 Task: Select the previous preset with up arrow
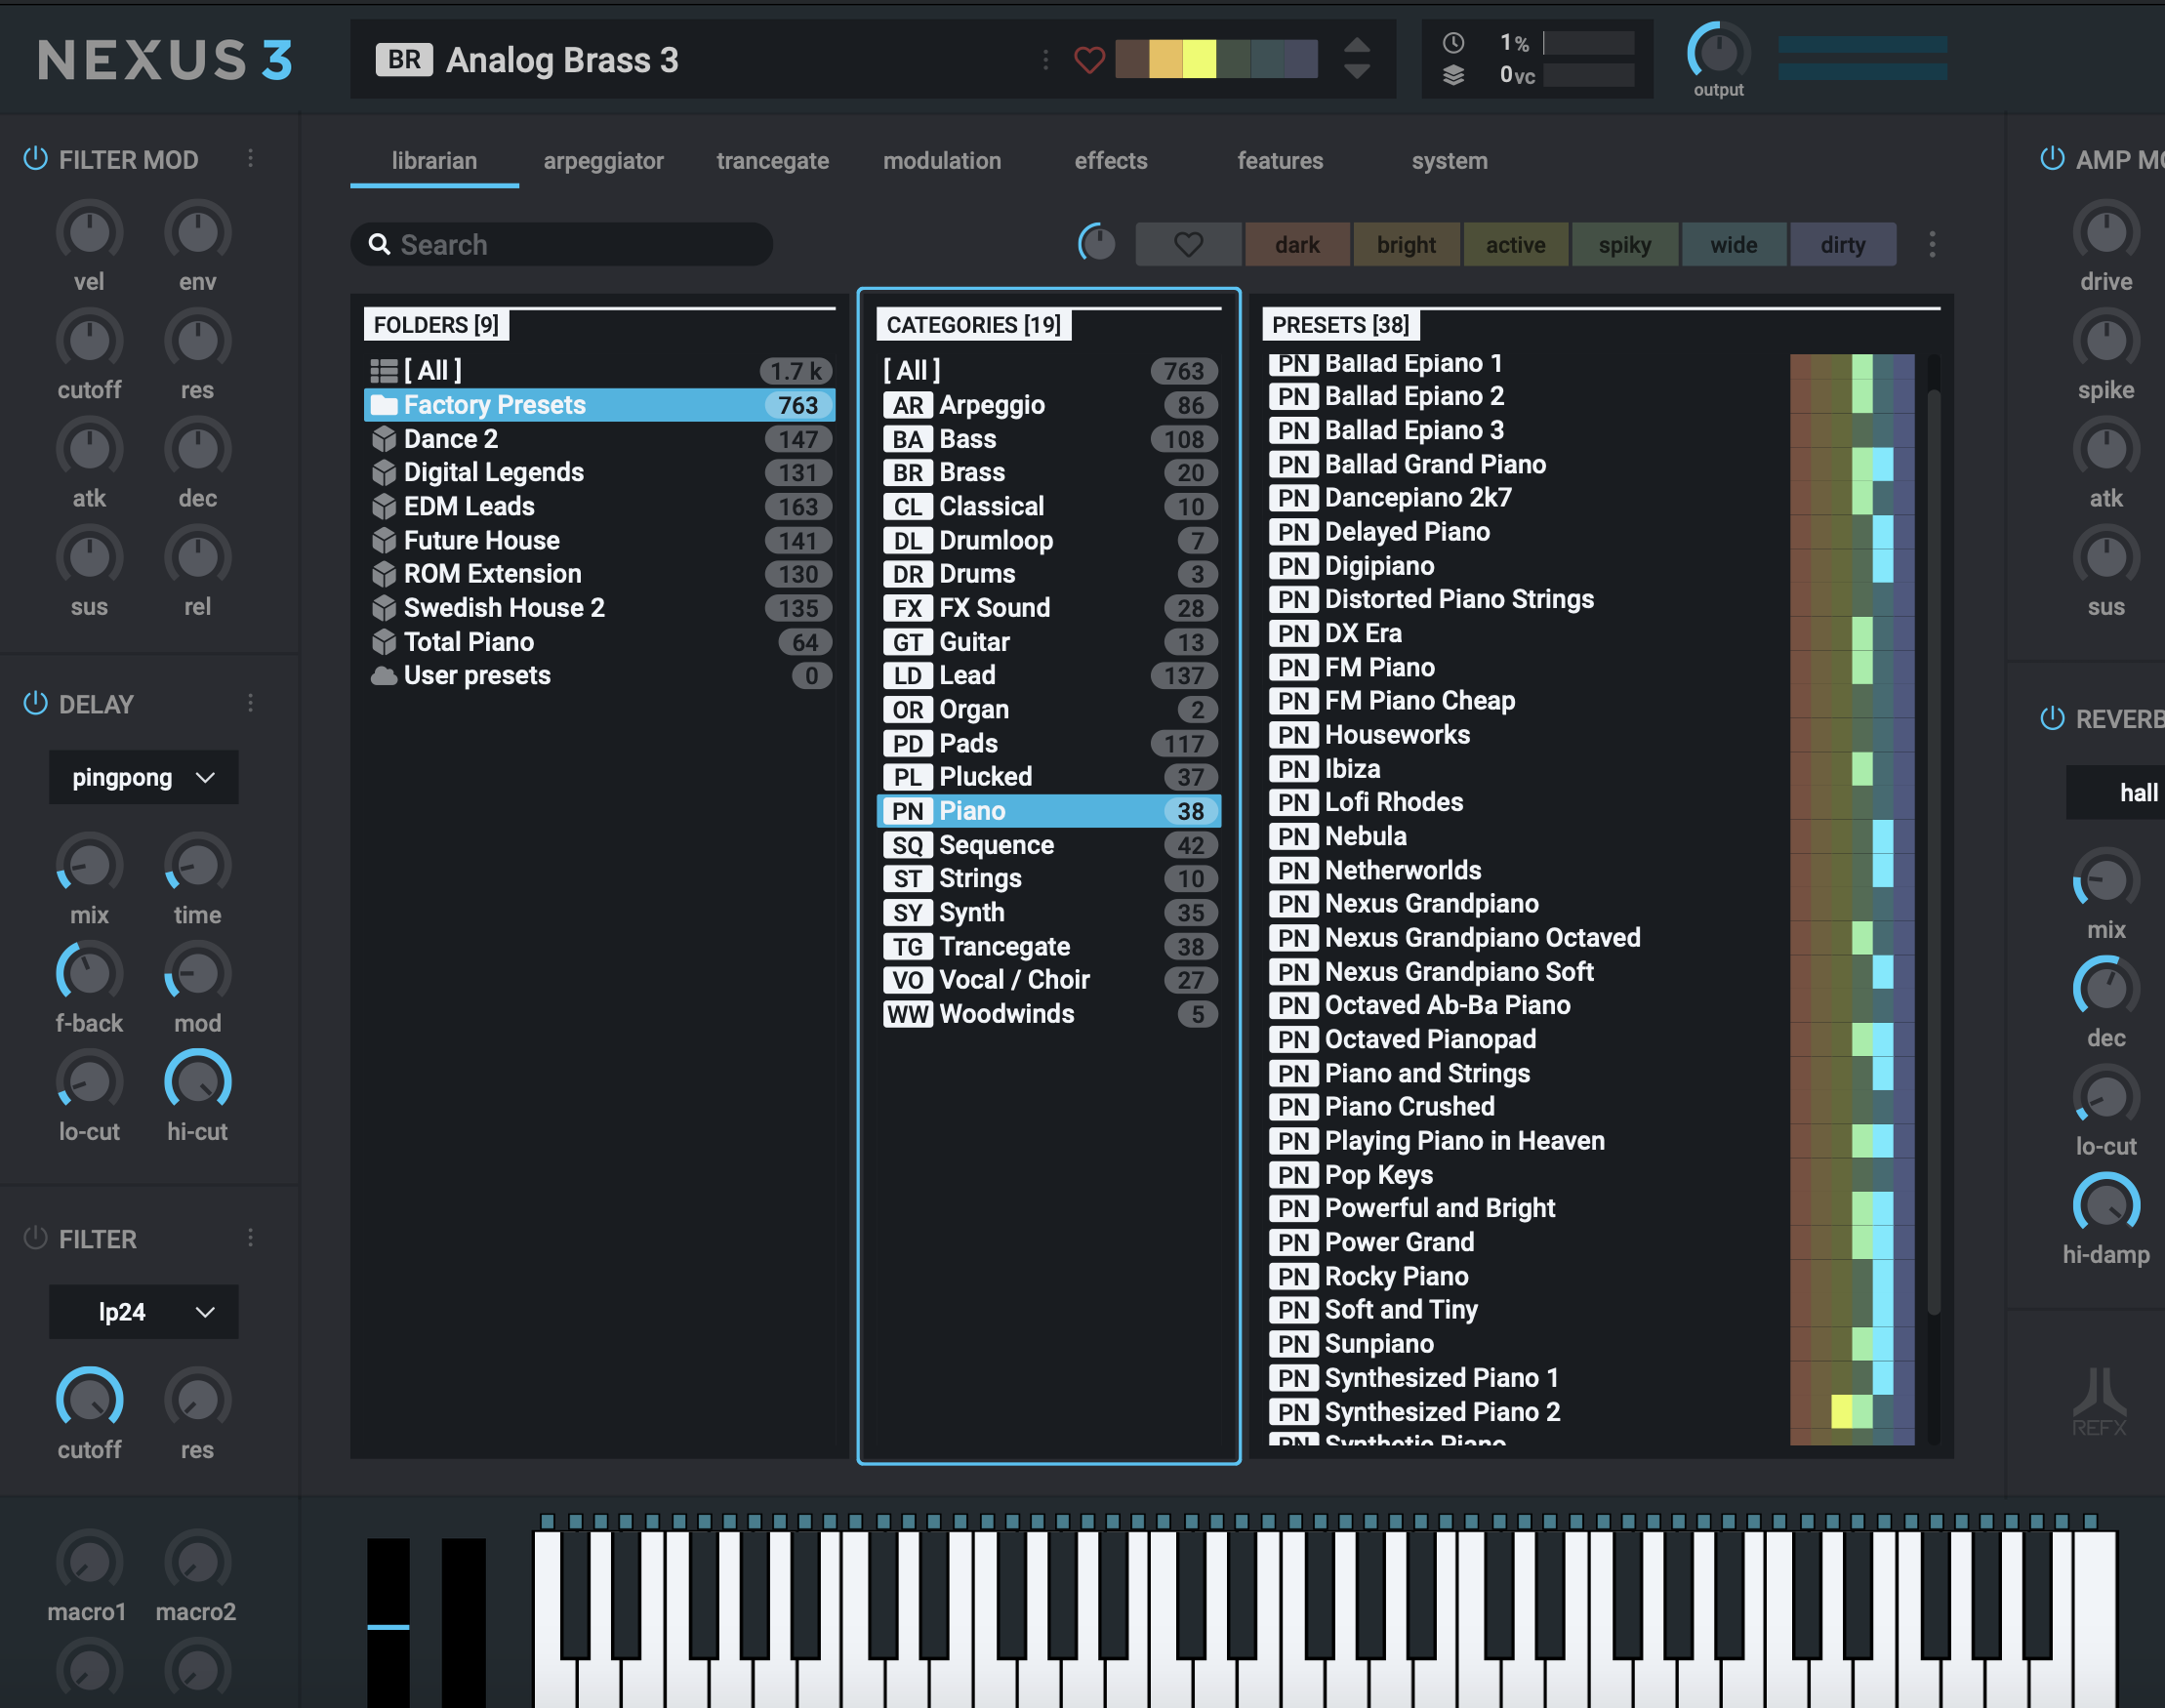(x=1357, y=46)
